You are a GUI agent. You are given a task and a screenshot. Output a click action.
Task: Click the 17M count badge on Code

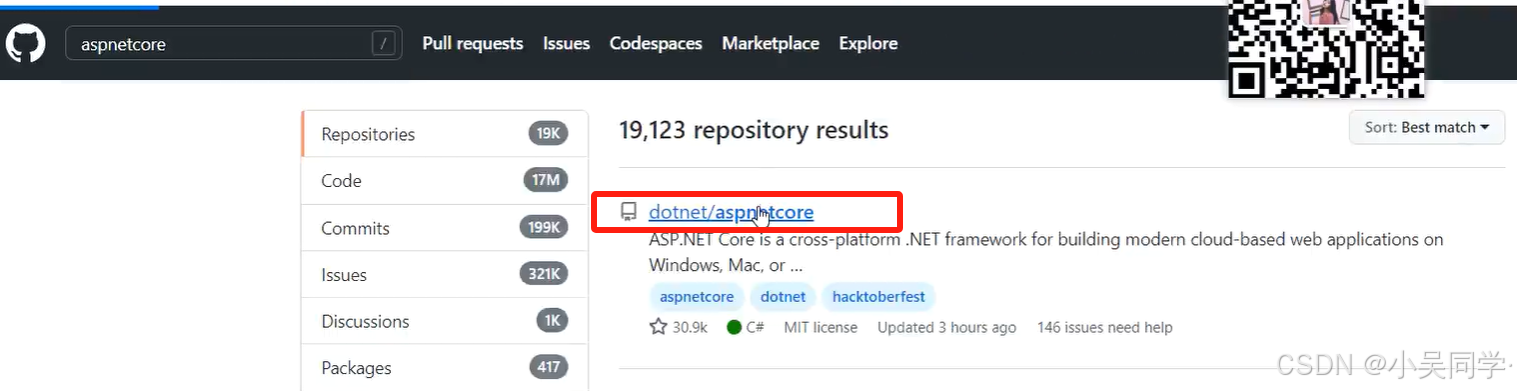(x=546, y=181)
